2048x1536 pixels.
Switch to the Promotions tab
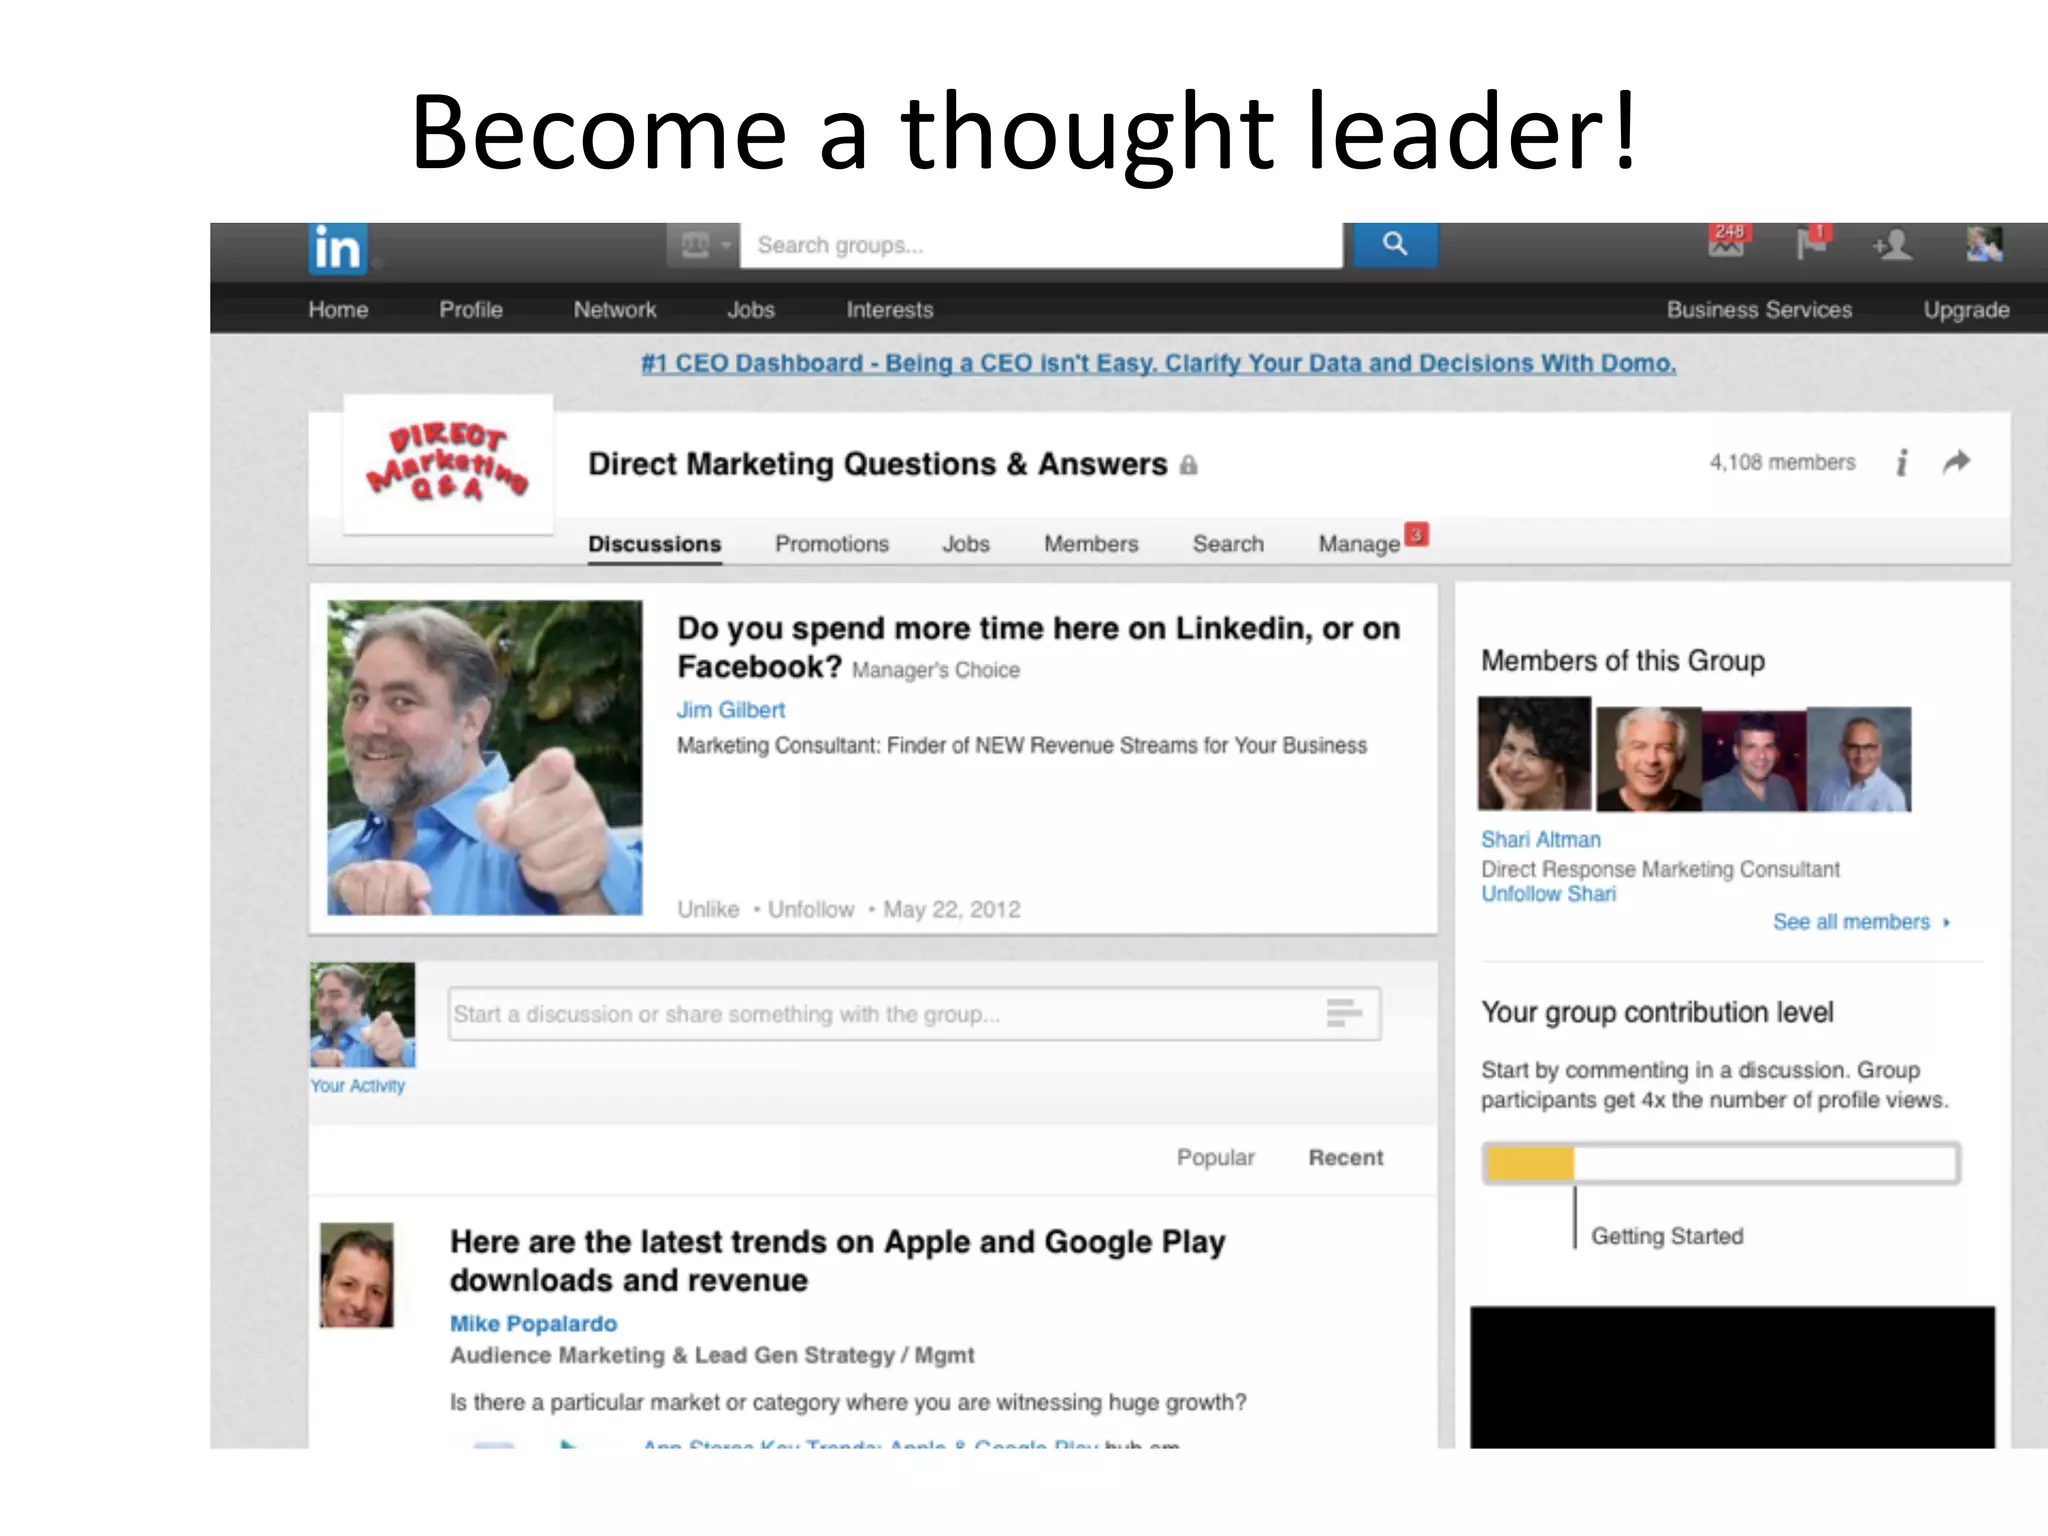click(x=832, y=544)
